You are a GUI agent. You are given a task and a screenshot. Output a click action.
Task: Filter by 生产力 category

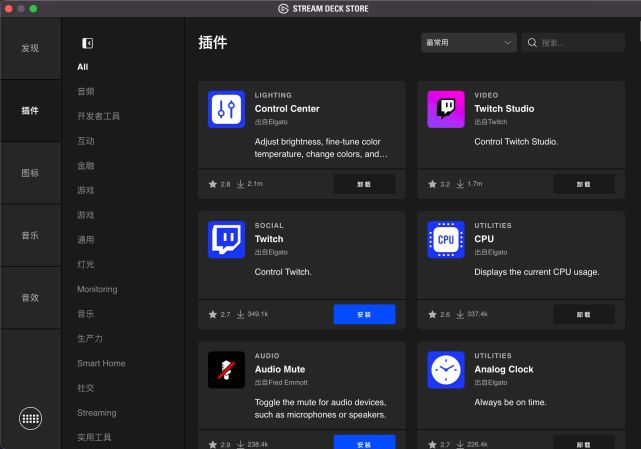coord(90,338)
